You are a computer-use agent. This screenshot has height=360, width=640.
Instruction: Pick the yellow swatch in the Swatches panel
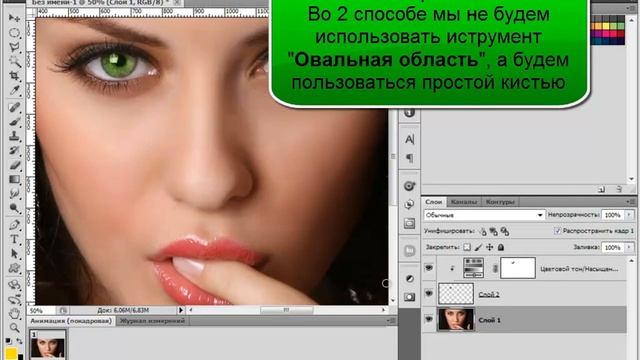coord(606,26)
